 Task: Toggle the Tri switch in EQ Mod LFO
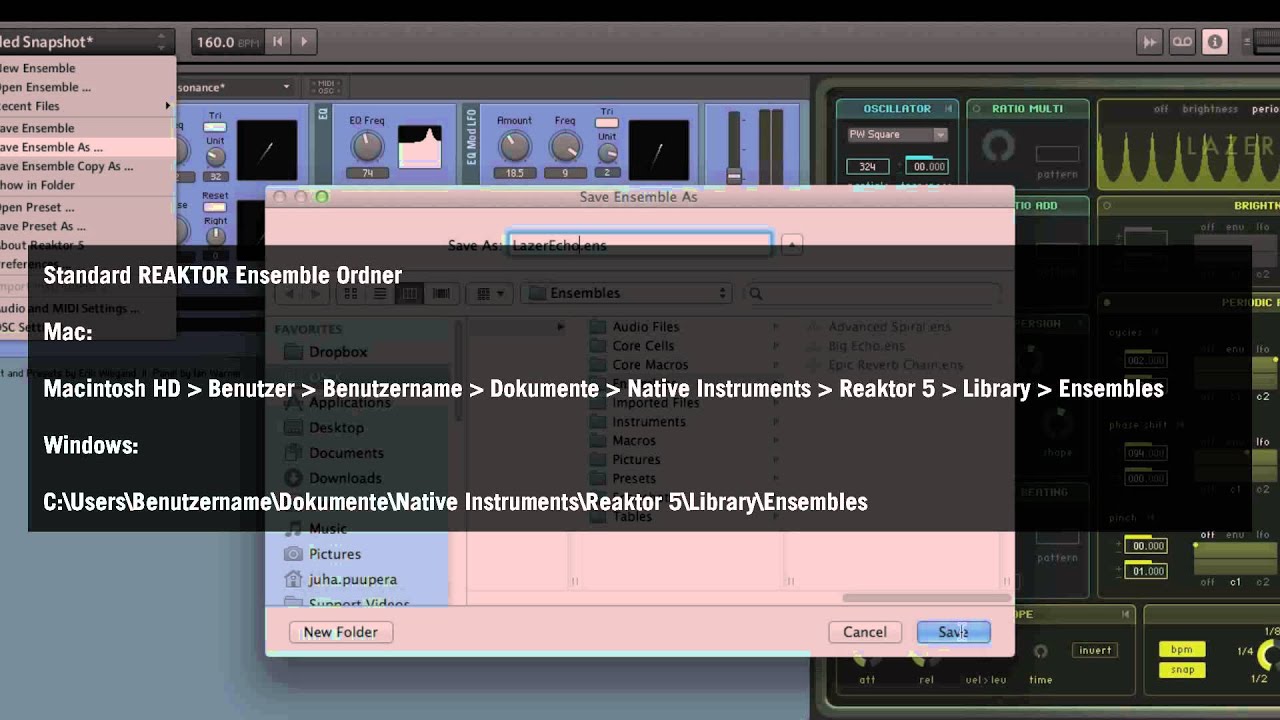tap(607, 123)
